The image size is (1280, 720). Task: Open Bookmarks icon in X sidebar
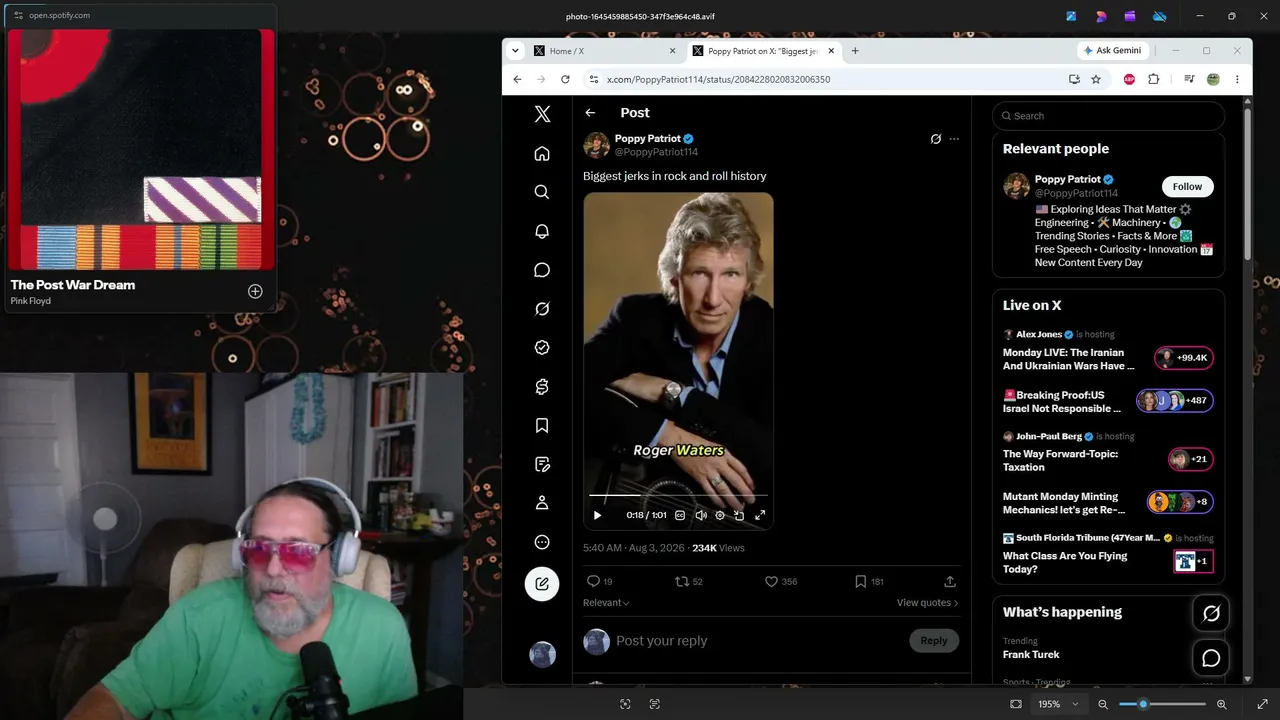pyautogui.click(x=542, y=426)
